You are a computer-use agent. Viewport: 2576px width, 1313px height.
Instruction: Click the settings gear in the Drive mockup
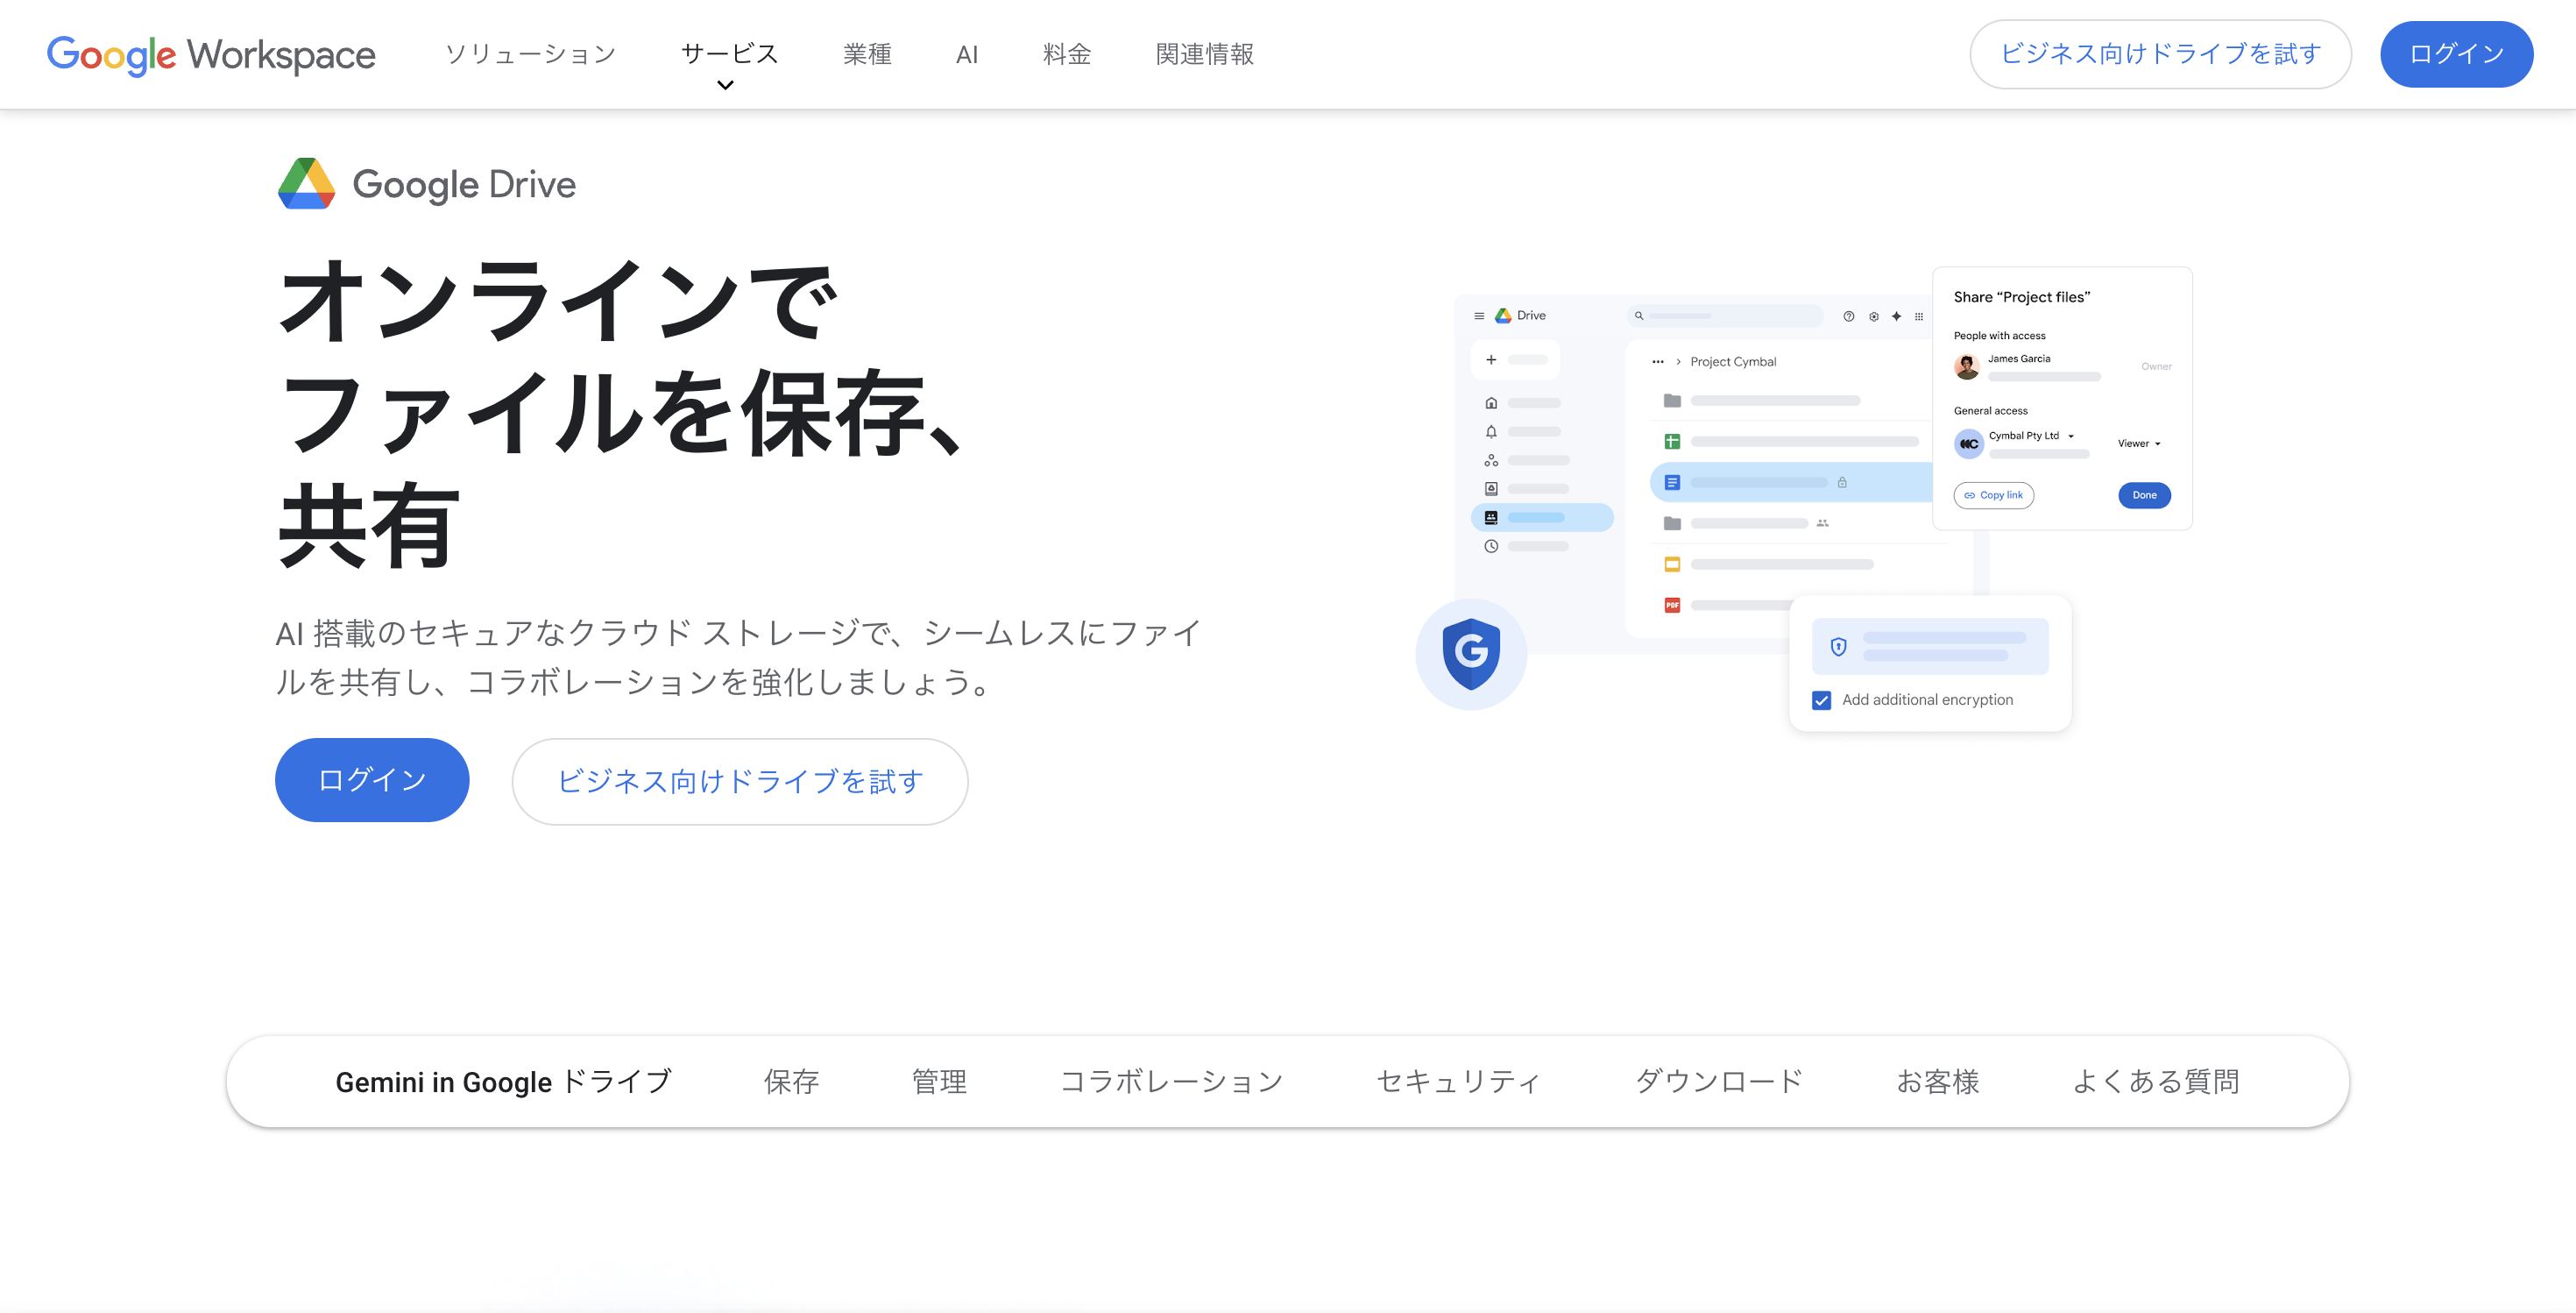point(1874,317)
